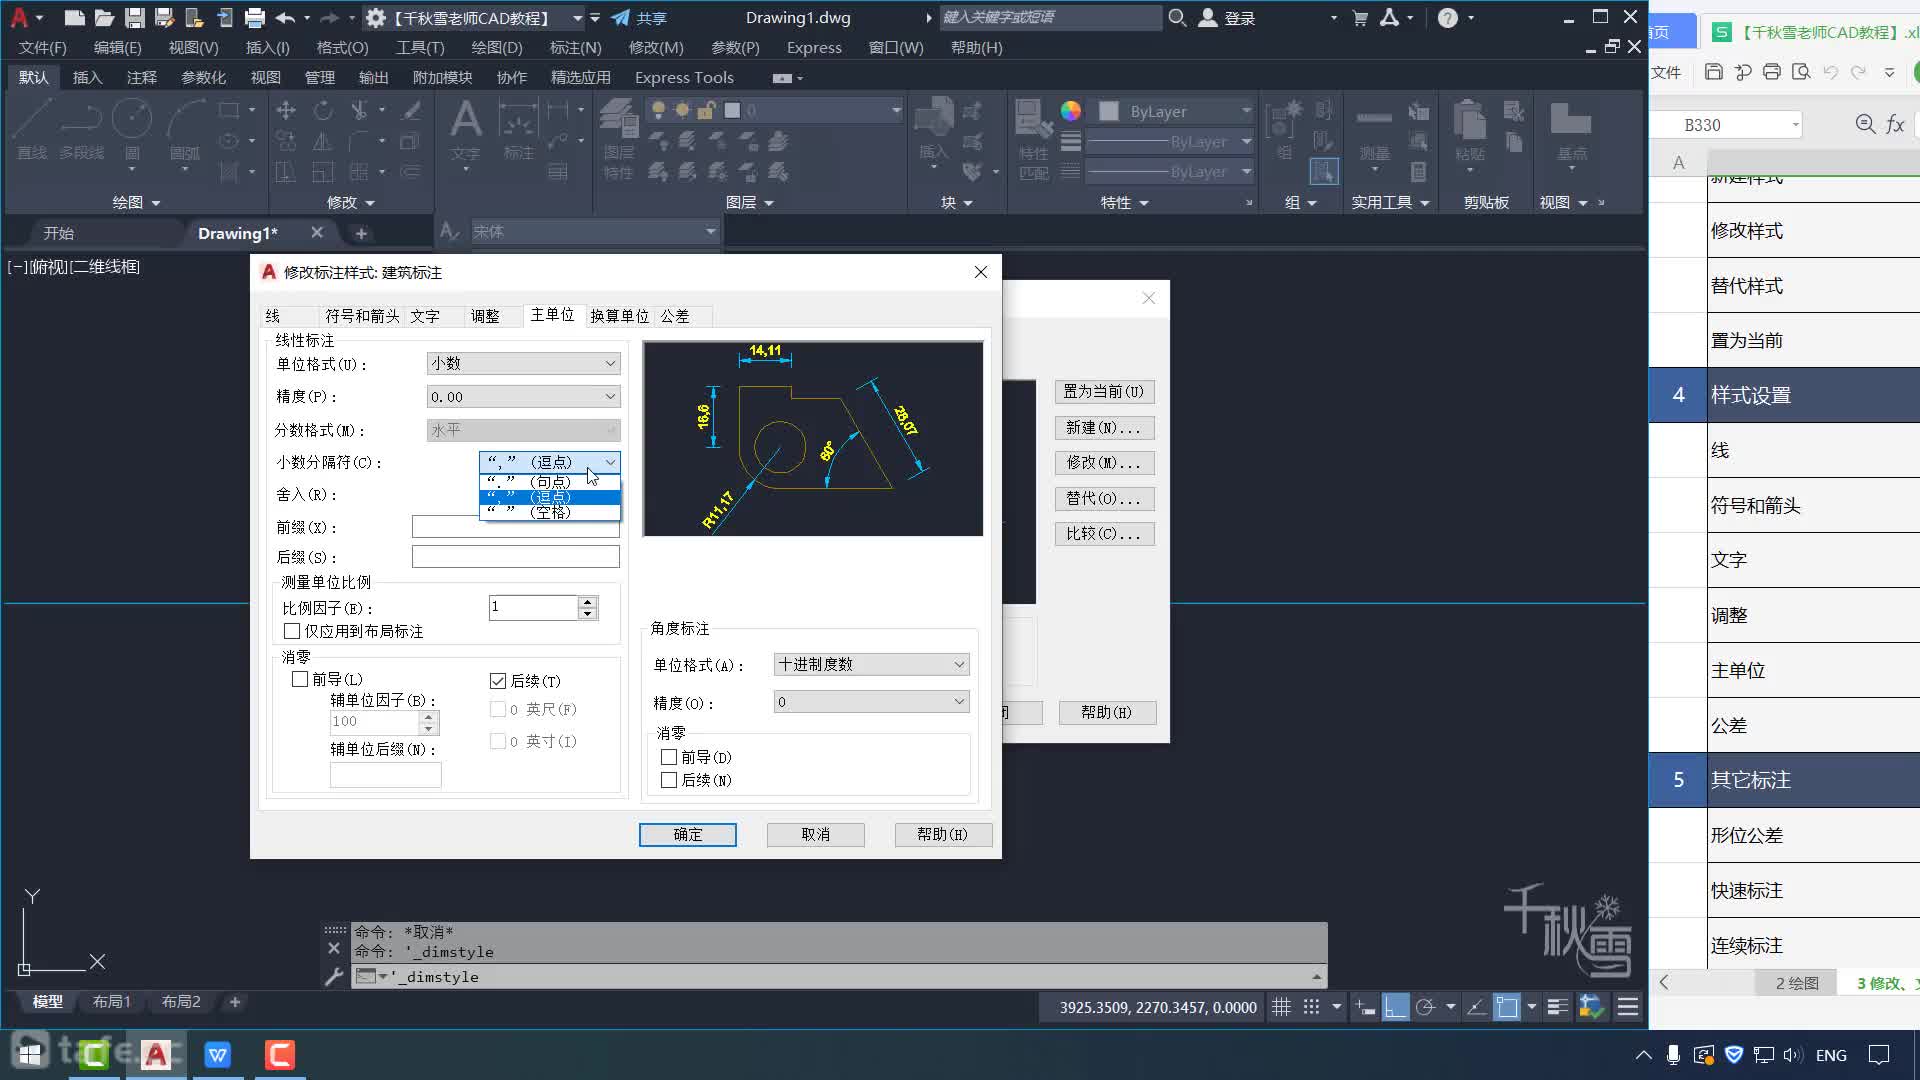Click the 确定 button

[688, 834]
